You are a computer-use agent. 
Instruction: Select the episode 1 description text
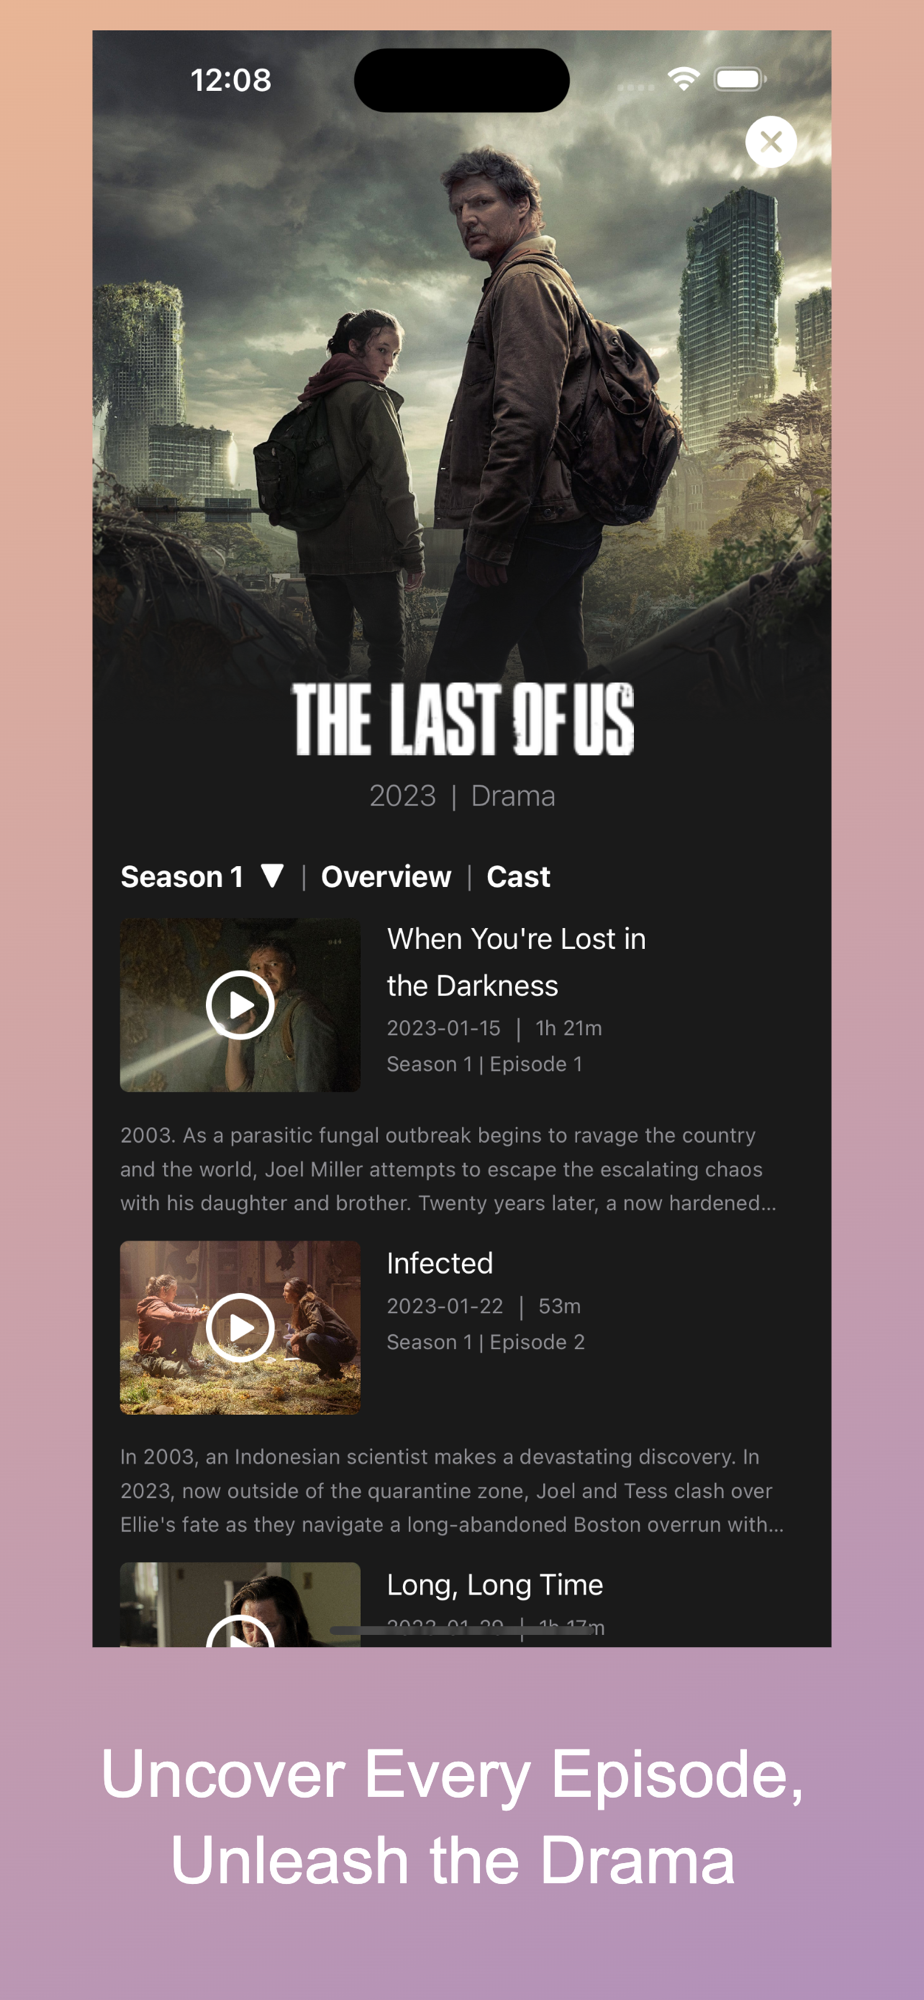(x=448, y=1169)
